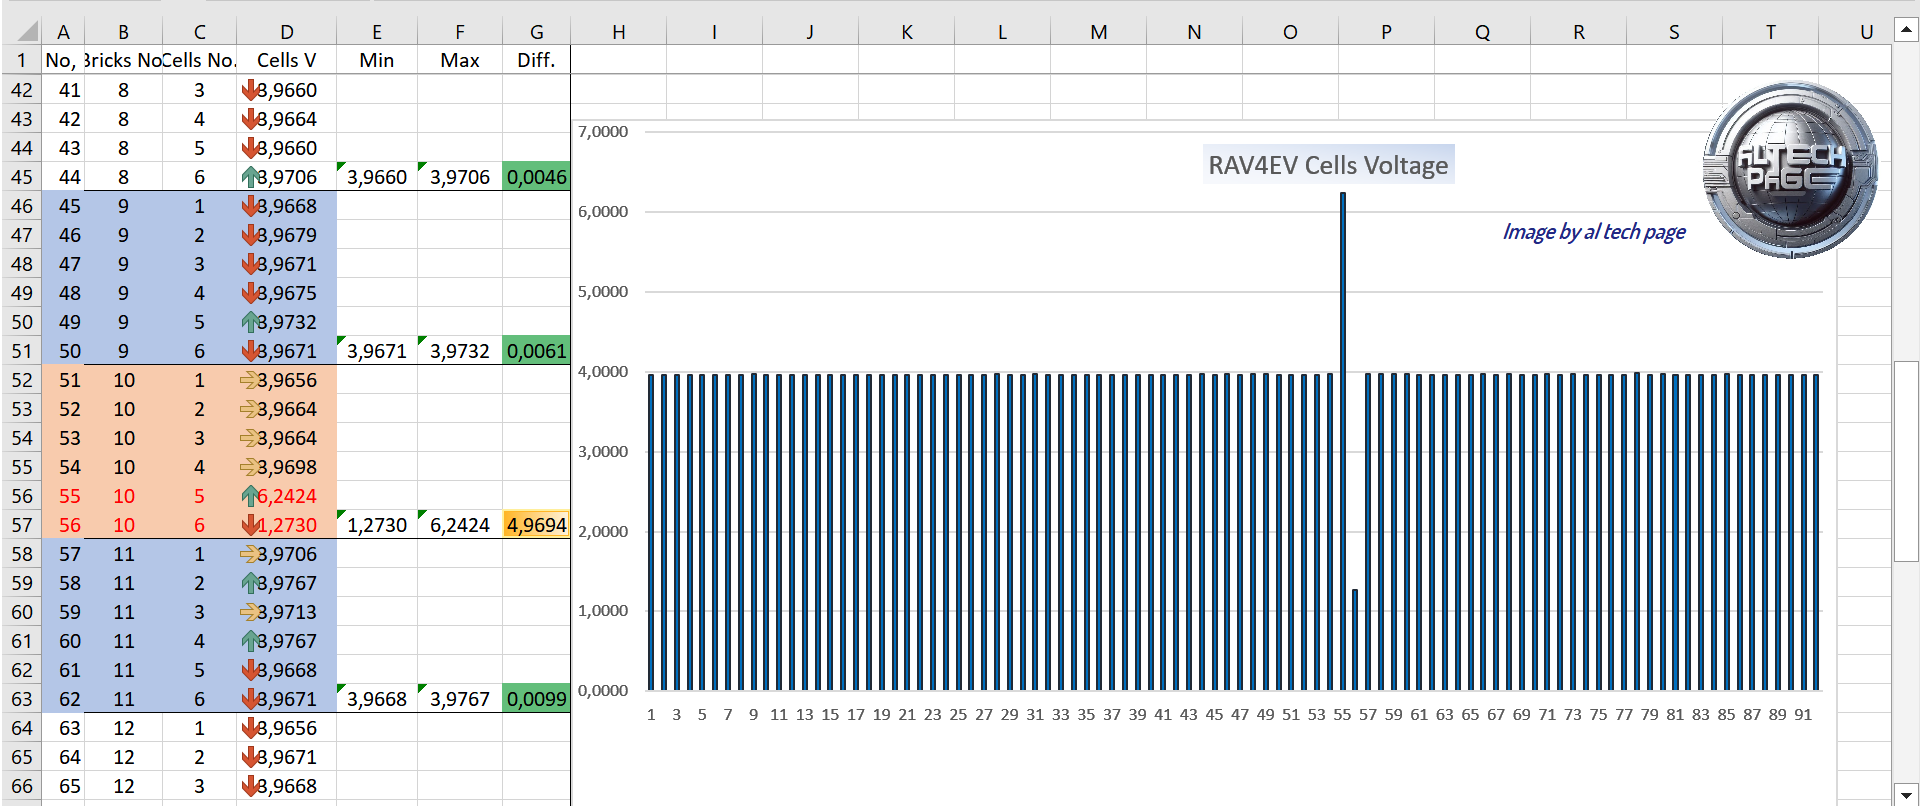This screenshot has height=806, width=1920.
Task: Select column D by its header letter
Action: 286,32
